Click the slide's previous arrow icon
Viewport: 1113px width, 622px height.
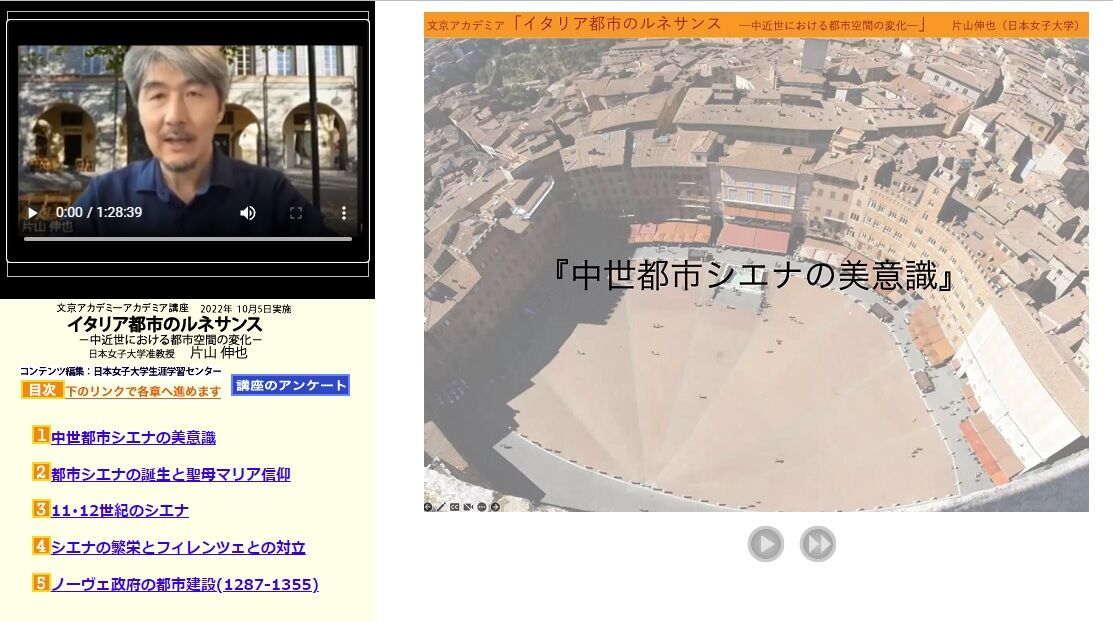tap(428, 507)
